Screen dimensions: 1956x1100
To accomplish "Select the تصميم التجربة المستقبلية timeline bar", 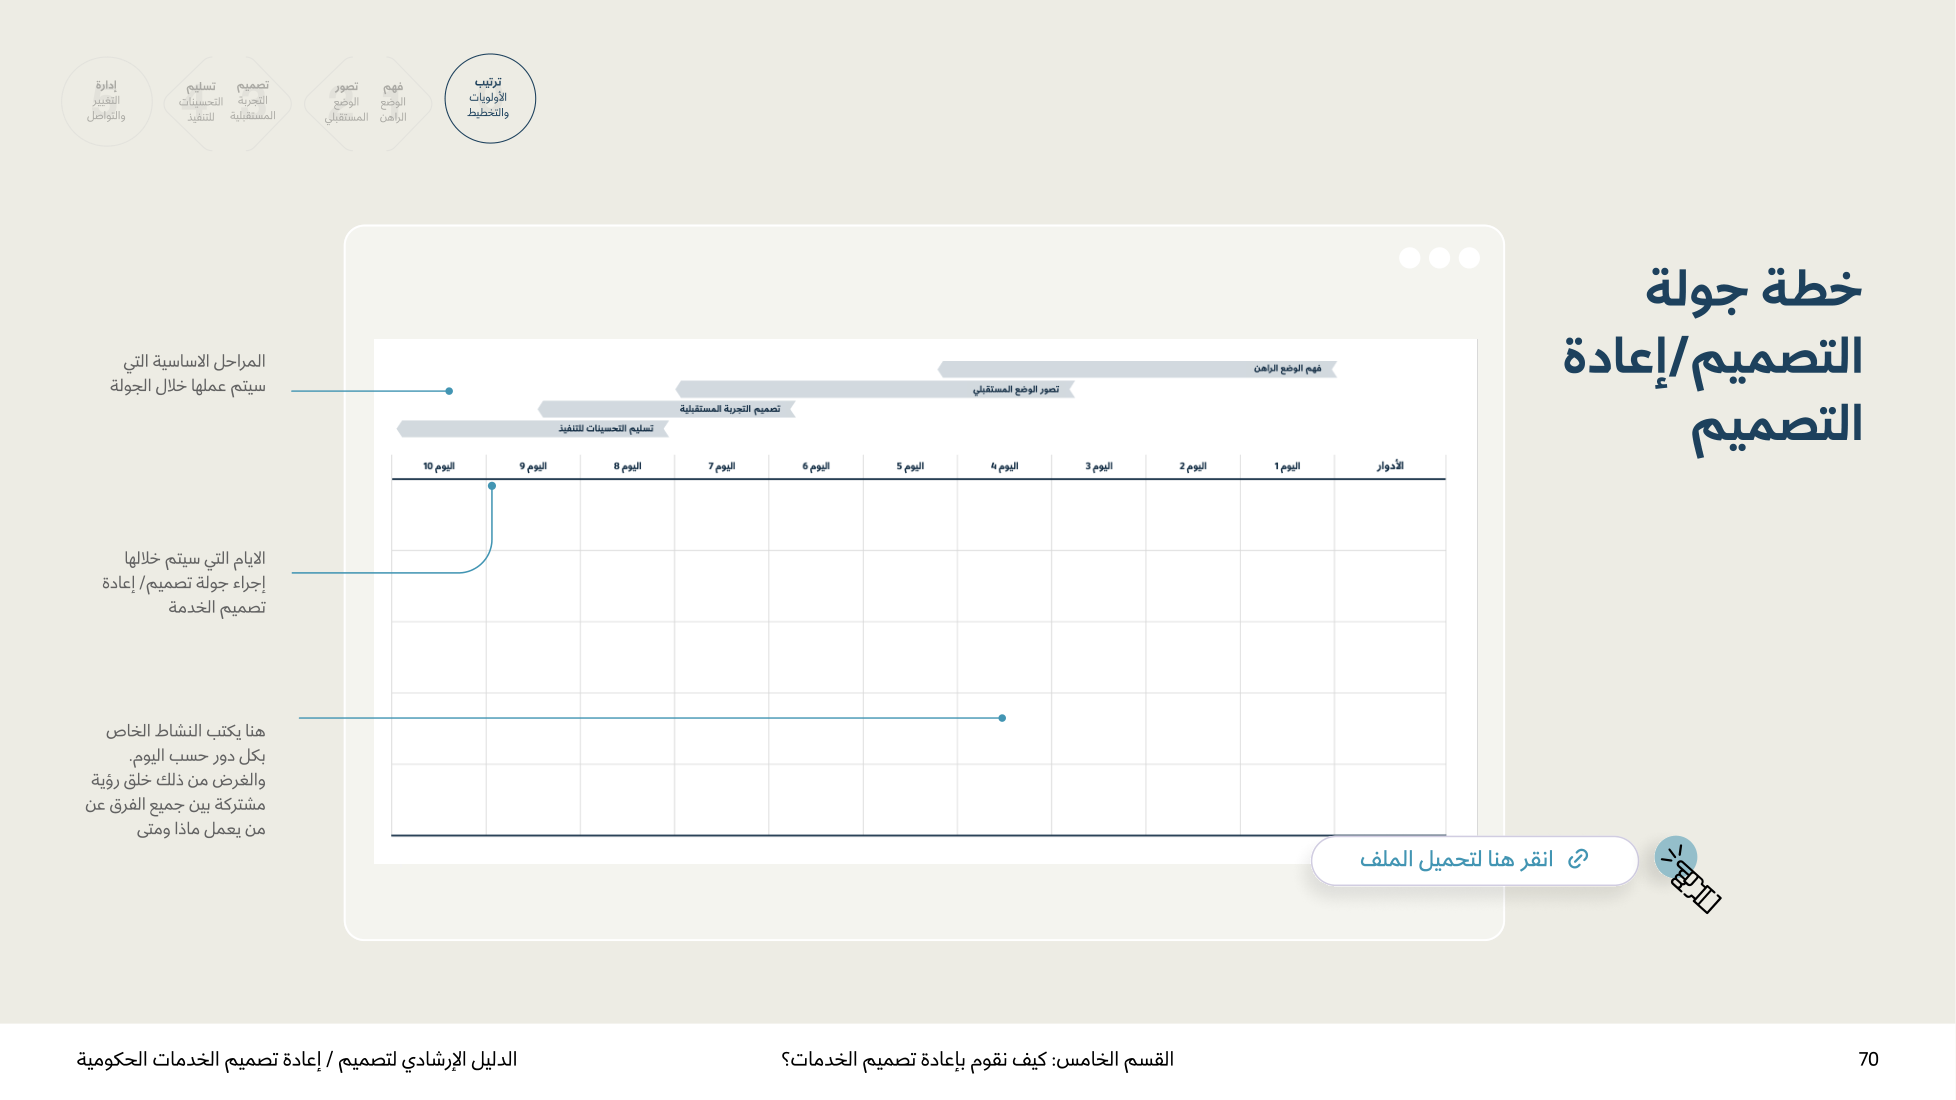I will click(667, 409).
